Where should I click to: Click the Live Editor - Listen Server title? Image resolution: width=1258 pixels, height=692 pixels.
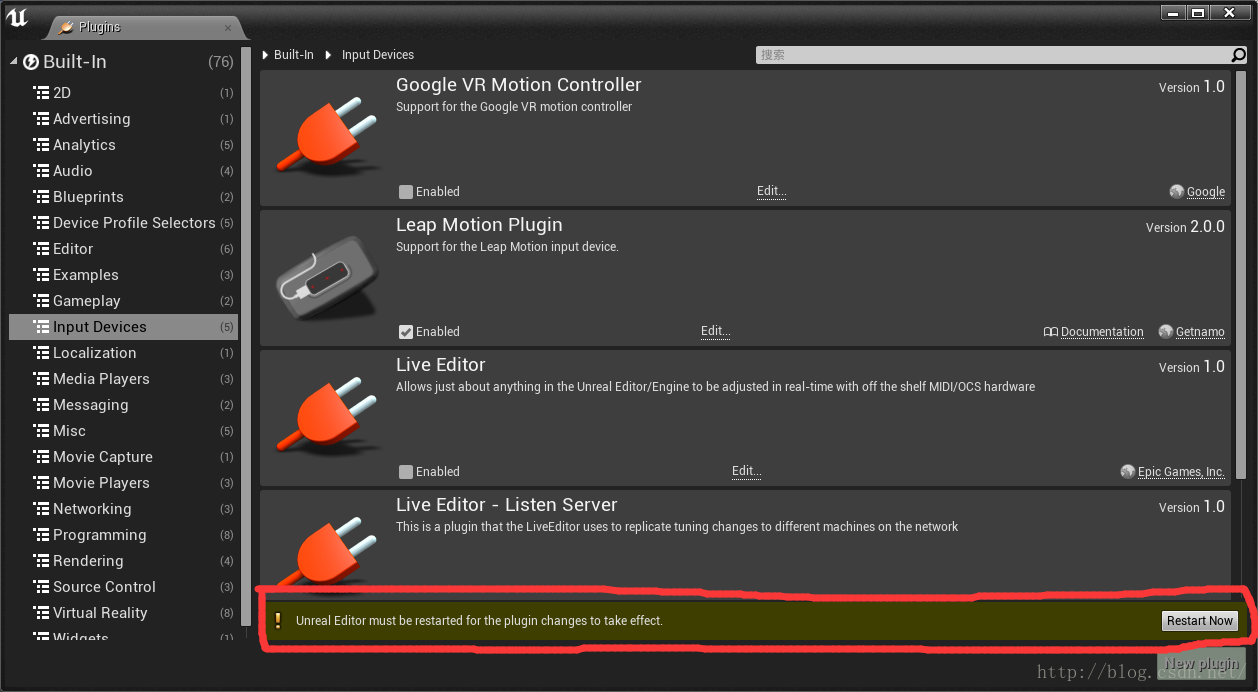pos(506,505)
